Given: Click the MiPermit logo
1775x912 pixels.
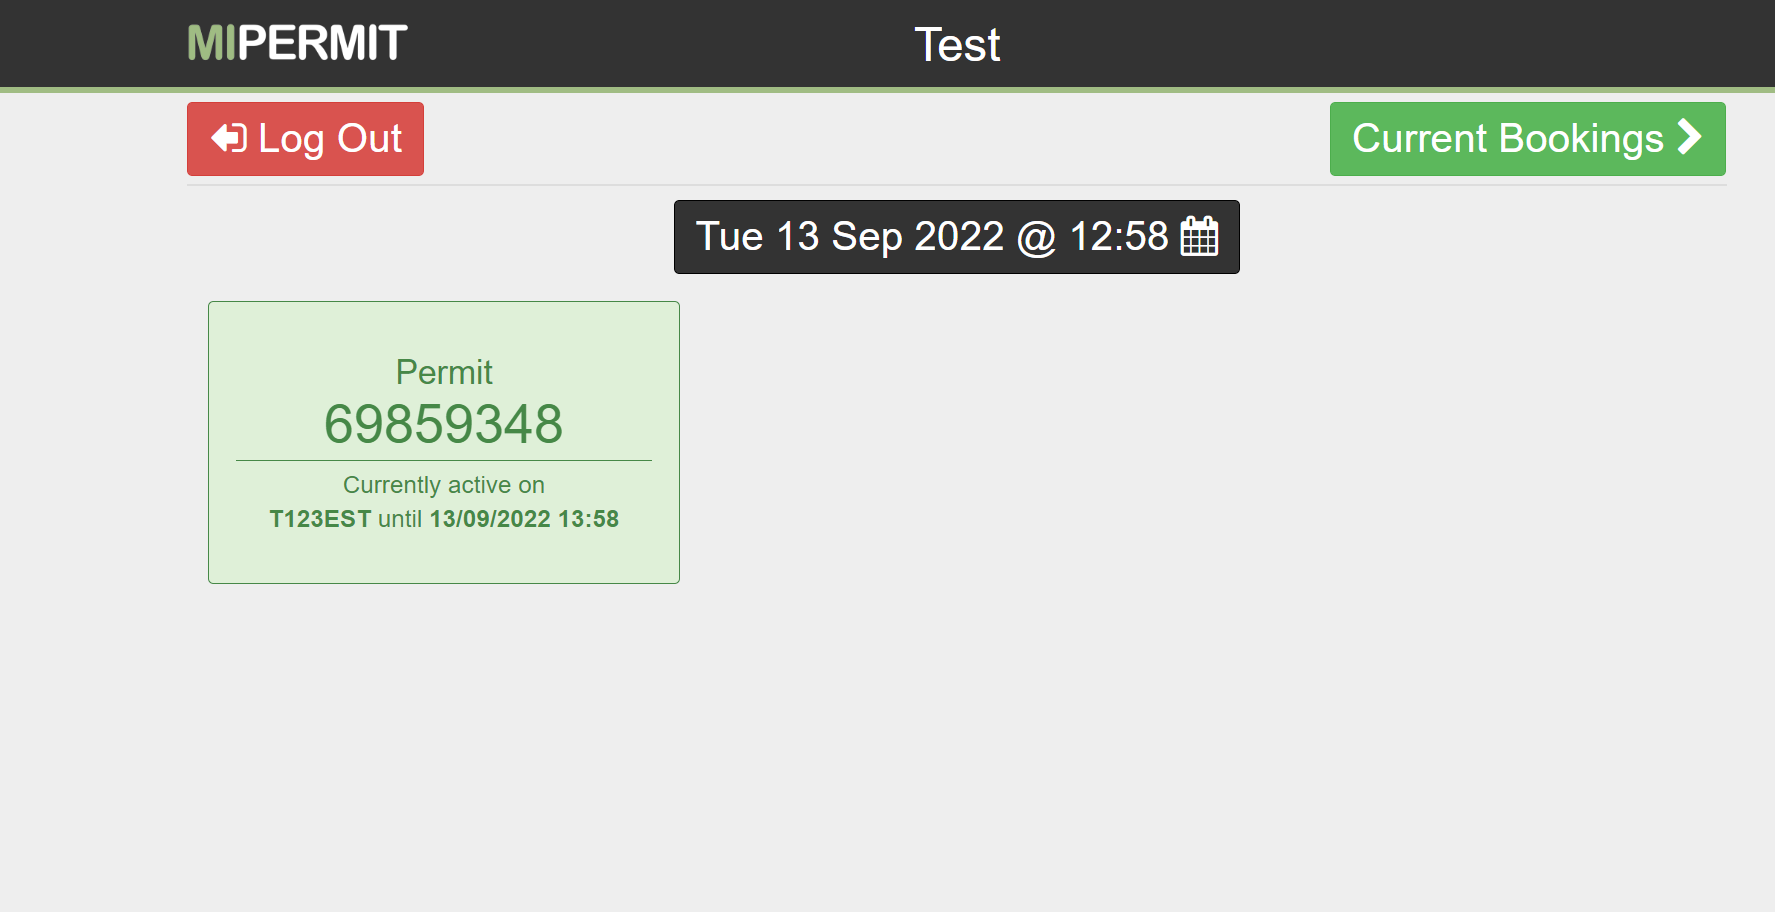Looking at the screenshot, I should click(297, 43).
